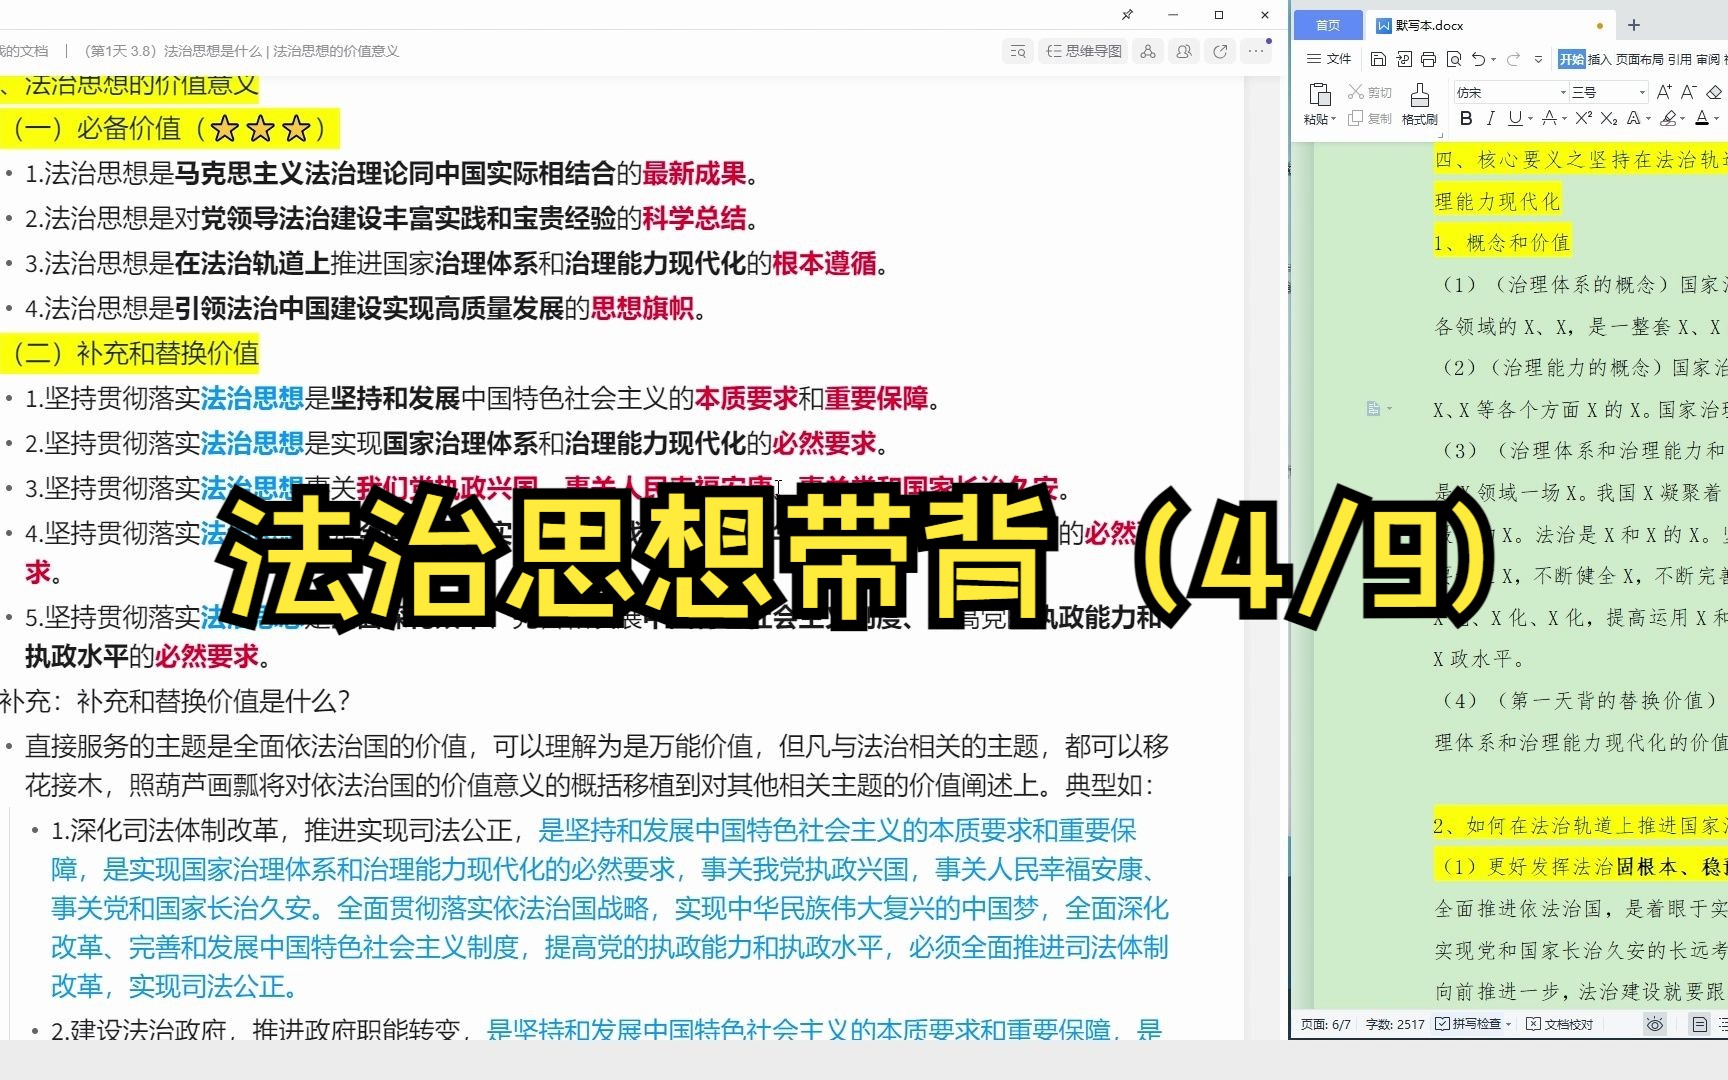Image resolution: width=1728 pixels, height=1080 pixels.
Task: Select the 引用 ribbon tab
Action: pos(1680,59)
